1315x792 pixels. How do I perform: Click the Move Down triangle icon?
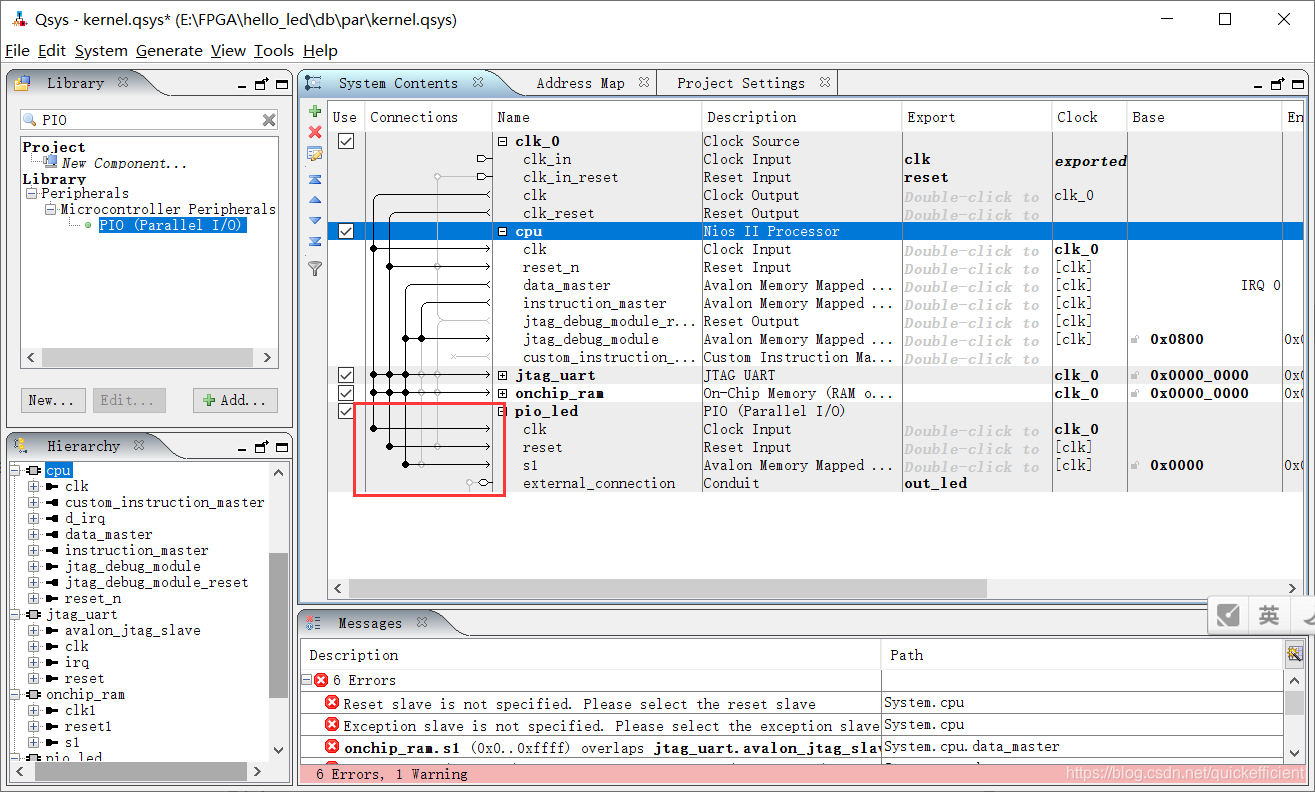pyautogui.click(x=315, y=221)
